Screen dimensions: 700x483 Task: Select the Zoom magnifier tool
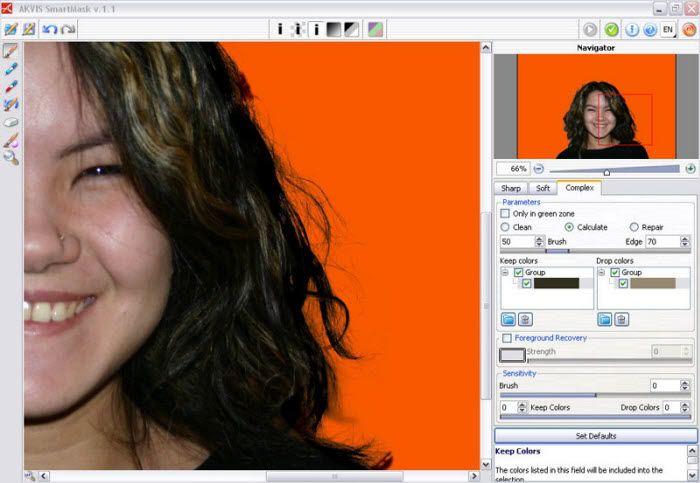tap(11, 157)
